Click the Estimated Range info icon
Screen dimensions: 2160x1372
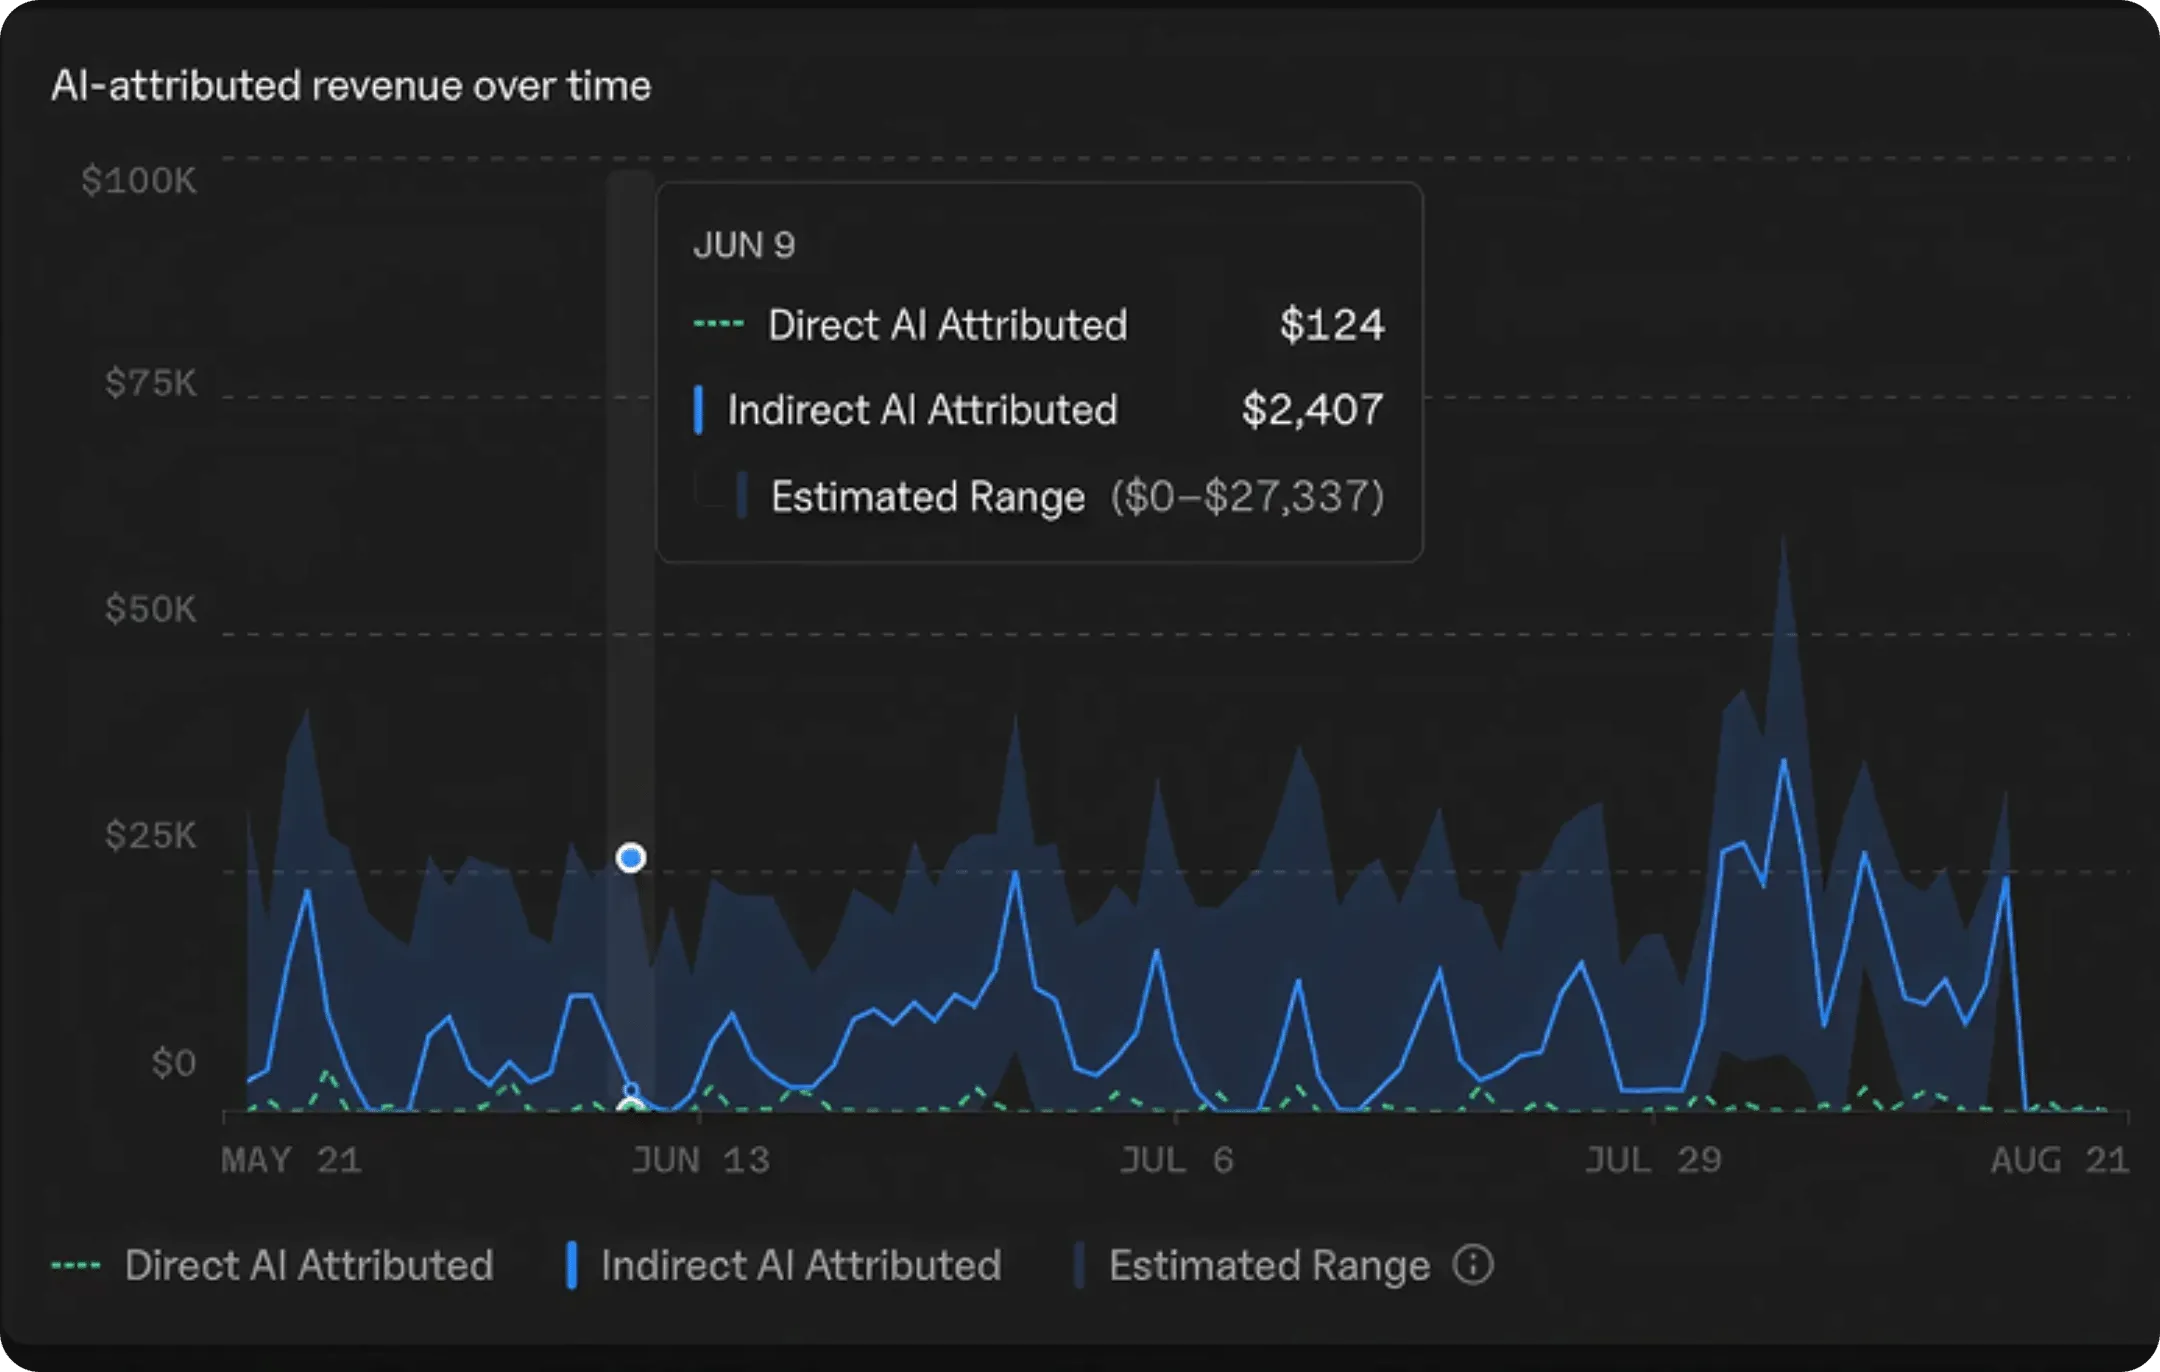click(x=1473, y=1265)
